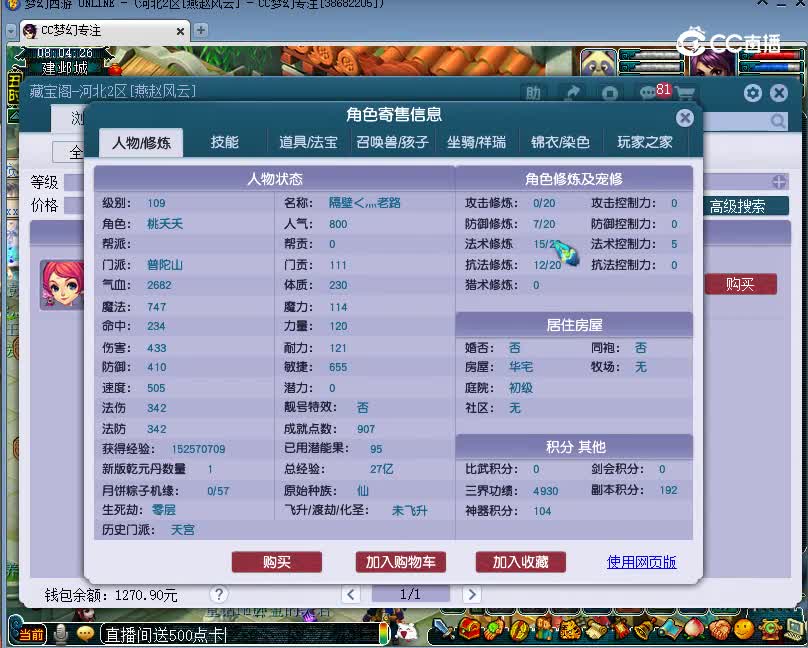Click the 获得经验 value 152570709
The height and width of the screenshot is (648, 808).
(x=198, y=449)
